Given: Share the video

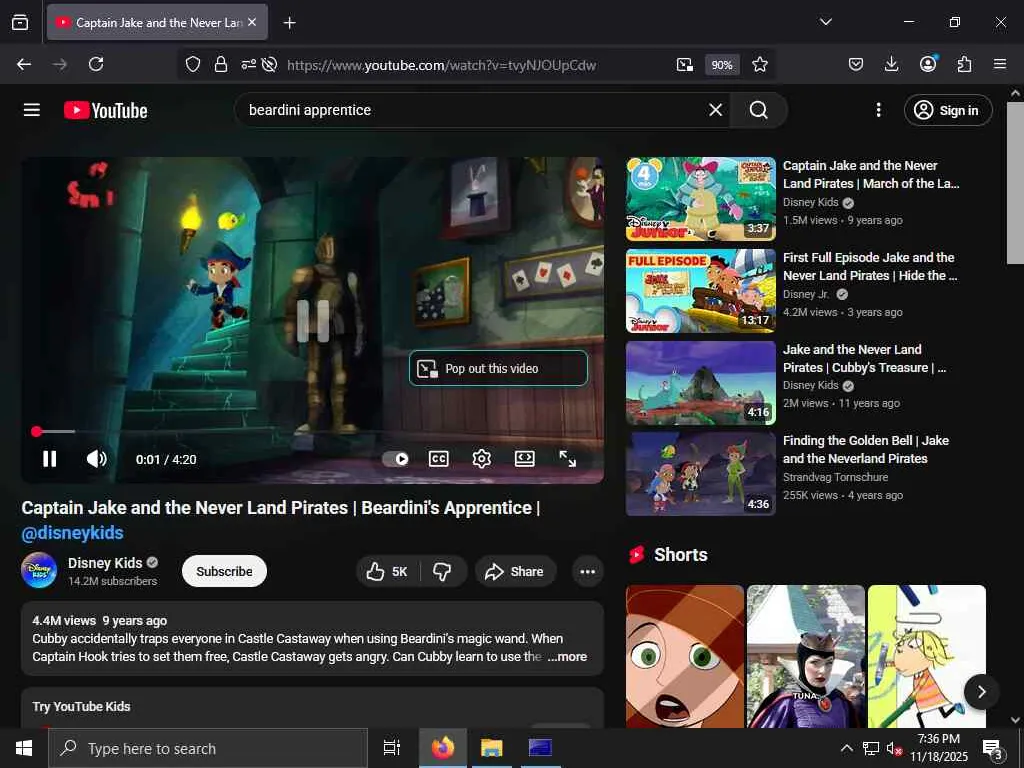Looking at the screenshot, I should 515,571.
